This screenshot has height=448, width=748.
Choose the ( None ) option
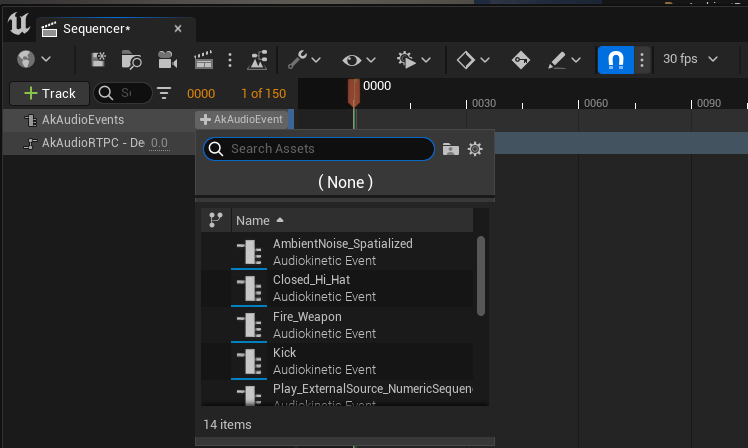tap(345, 182)
